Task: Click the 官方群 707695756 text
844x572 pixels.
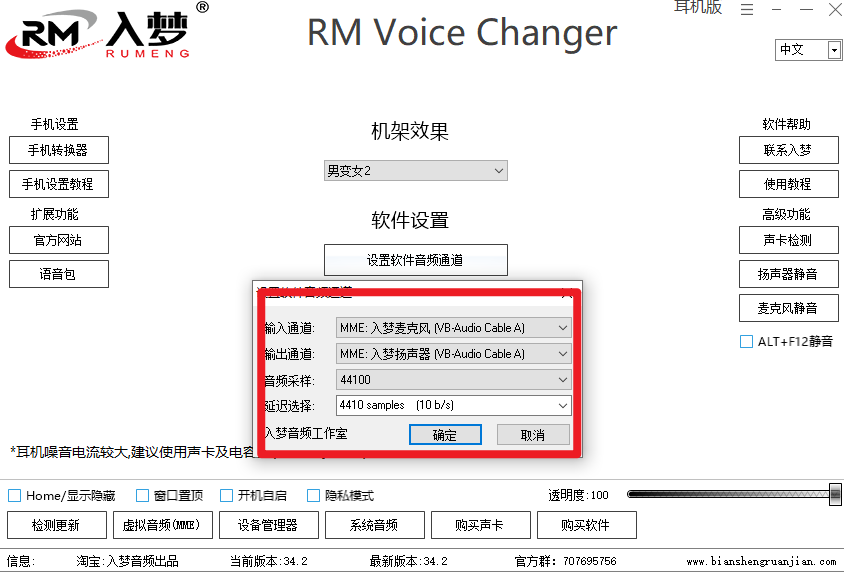Action: click(x=566, y=561)
